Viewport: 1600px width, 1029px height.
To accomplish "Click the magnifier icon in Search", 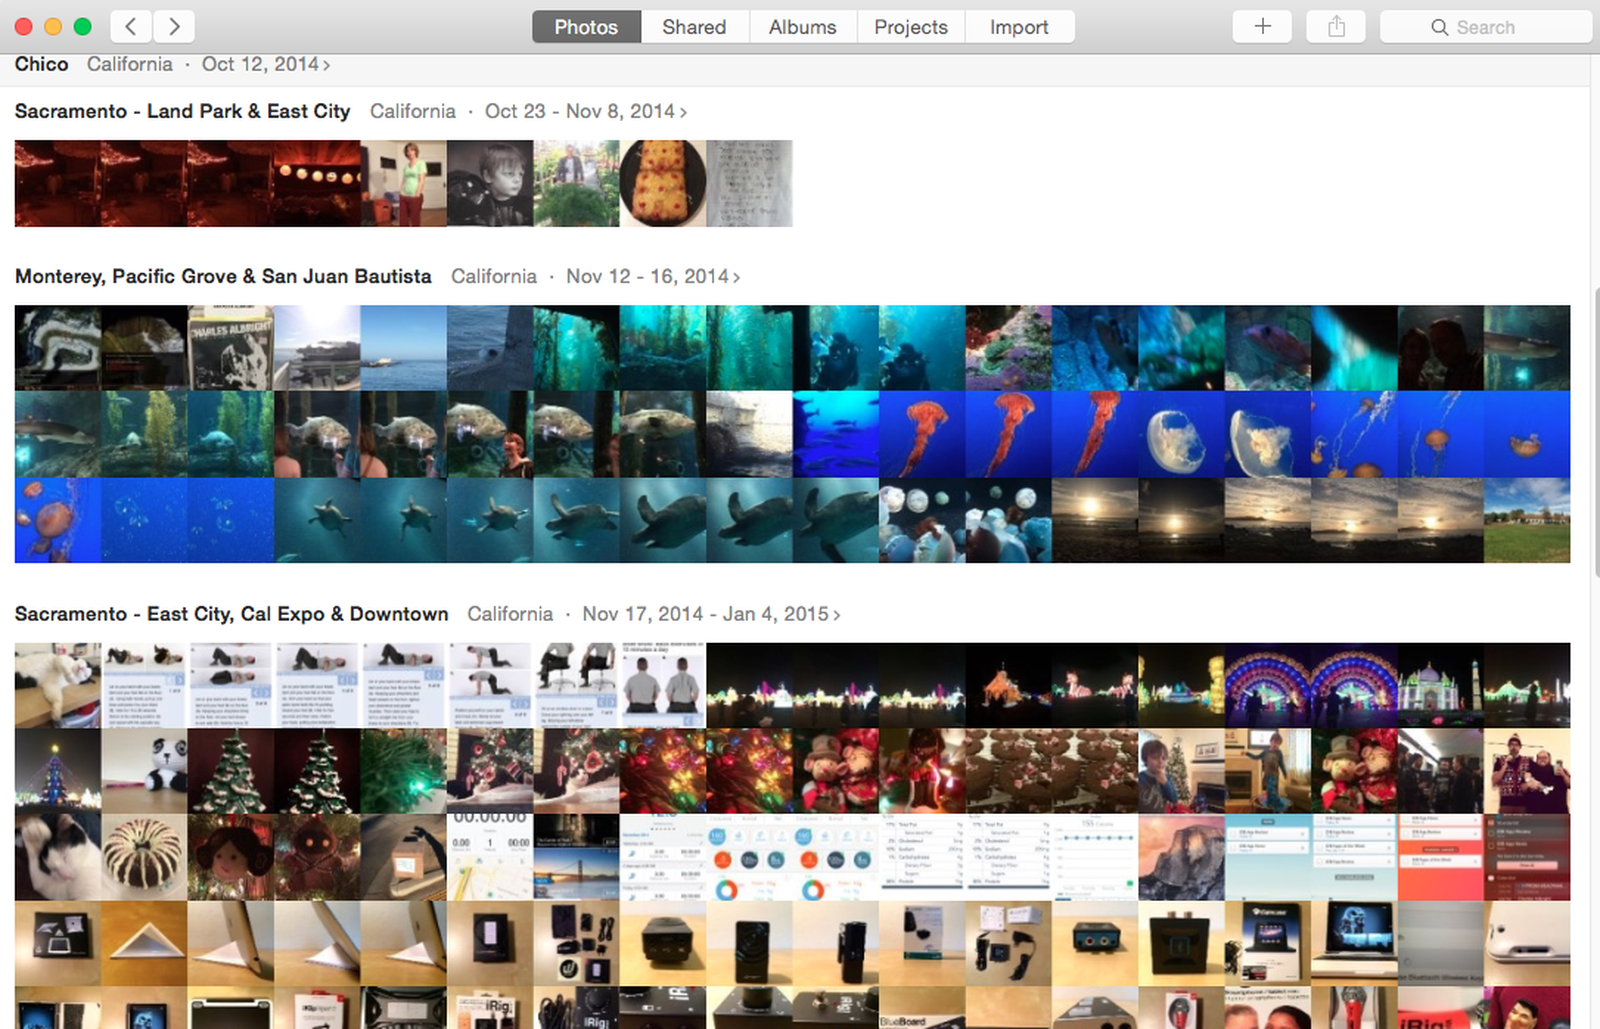I will point(1439,27).
